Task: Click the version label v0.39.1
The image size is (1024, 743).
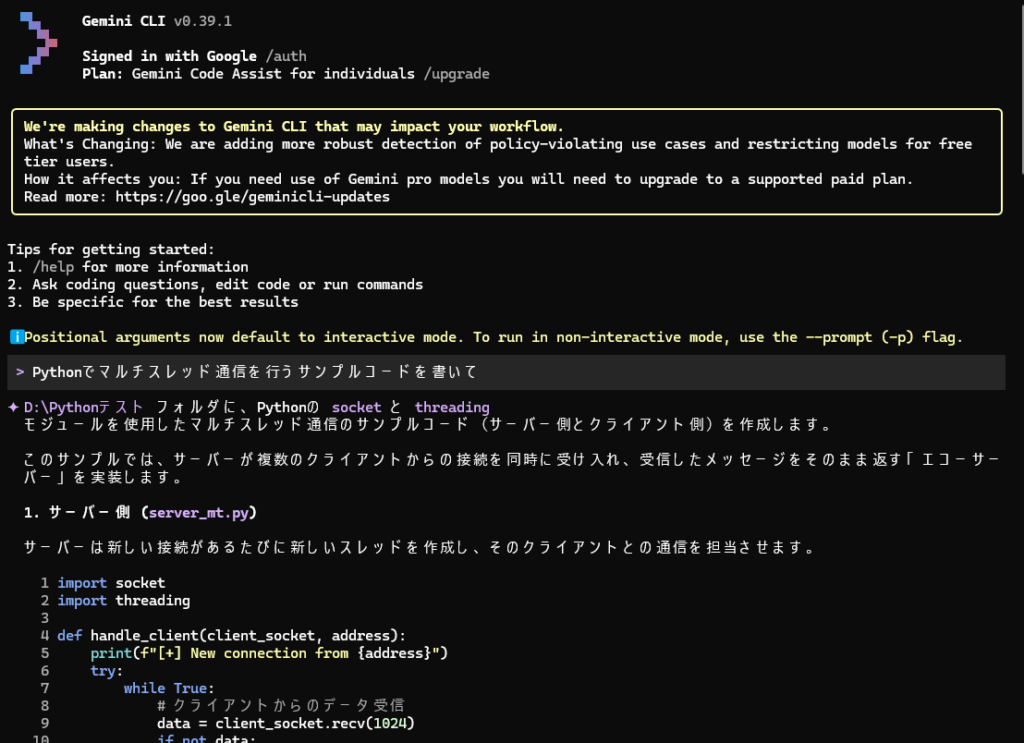Action: pos(202,22)
